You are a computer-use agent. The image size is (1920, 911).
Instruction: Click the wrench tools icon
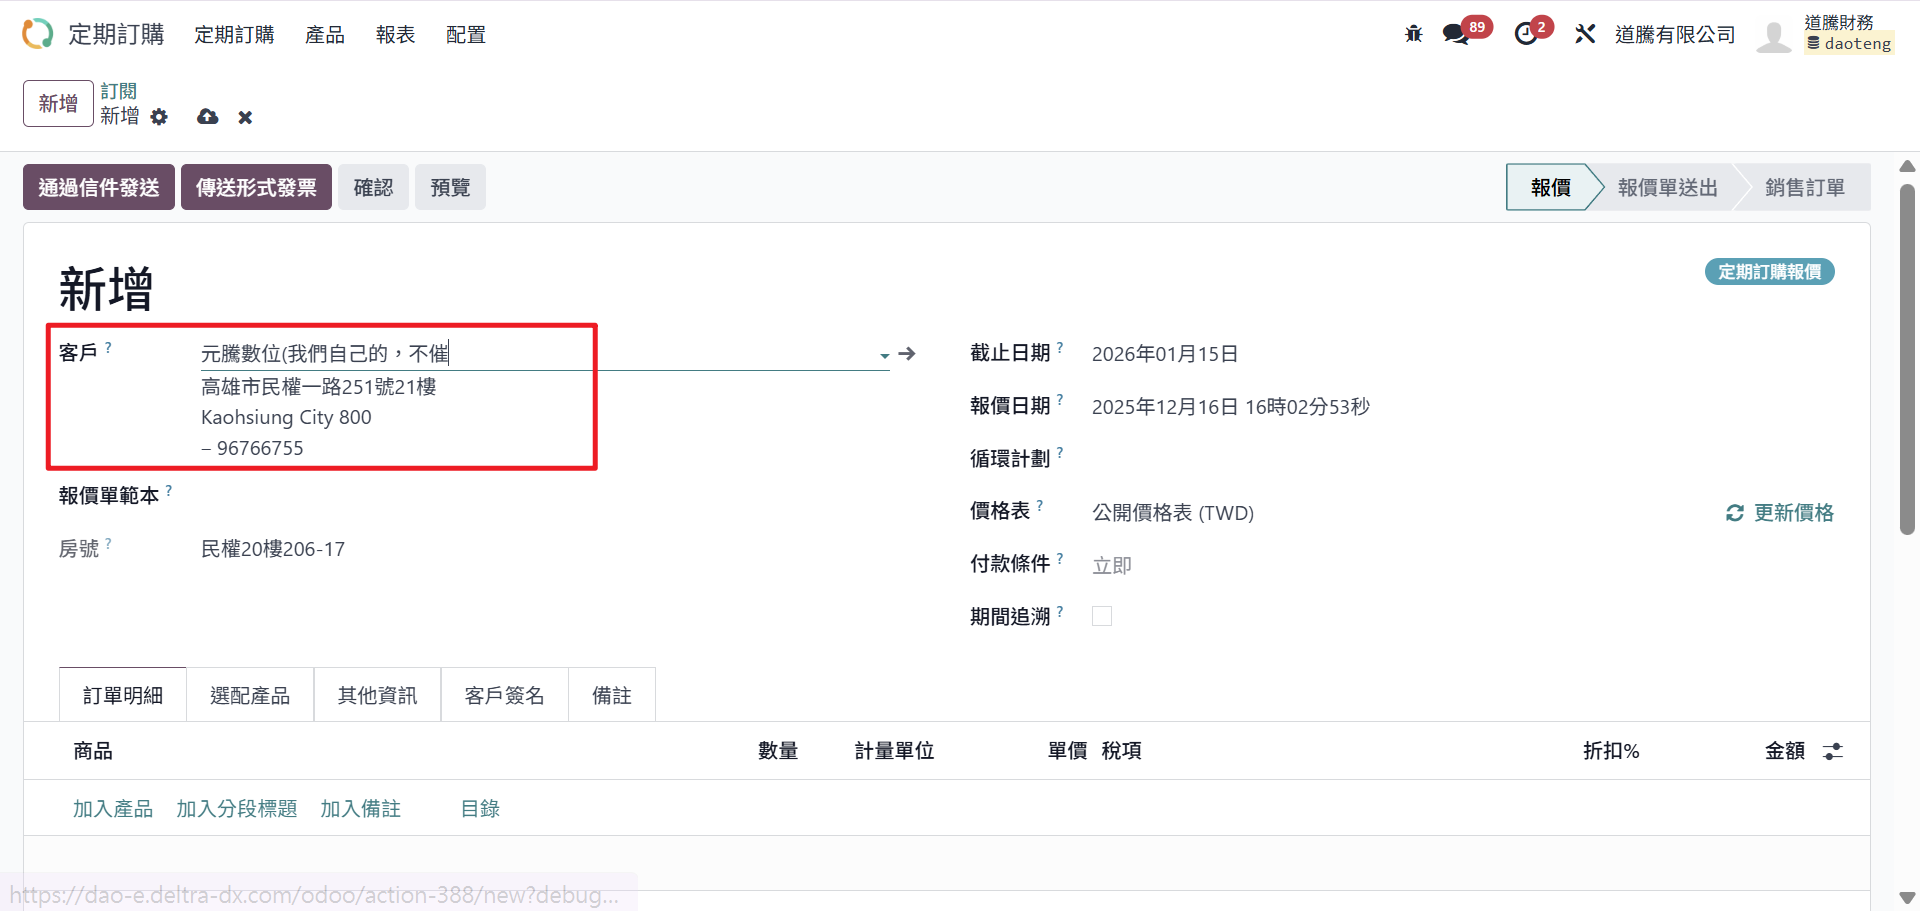pos(1585,34)
